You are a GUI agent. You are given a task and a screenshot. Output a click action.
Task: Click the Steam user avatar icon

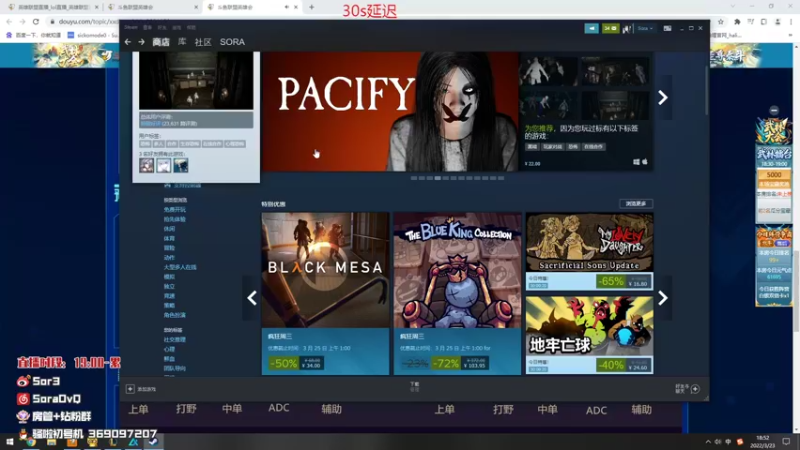627,29
